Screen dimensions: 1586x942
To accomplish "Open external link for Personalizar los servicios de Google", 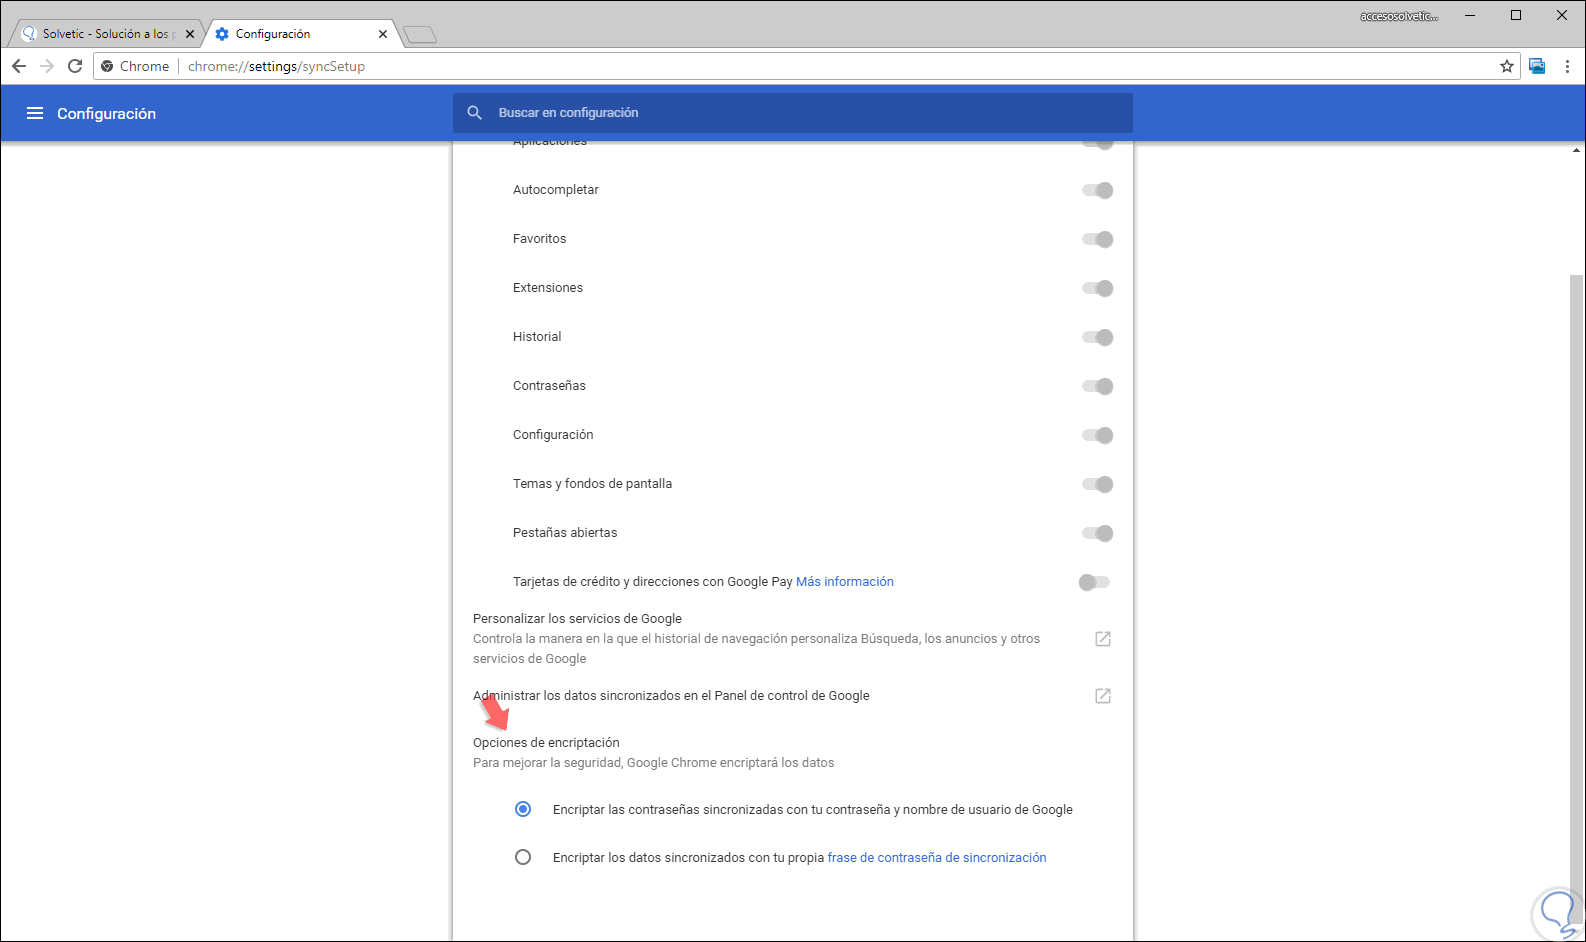I will click(x=1103, y=639).
